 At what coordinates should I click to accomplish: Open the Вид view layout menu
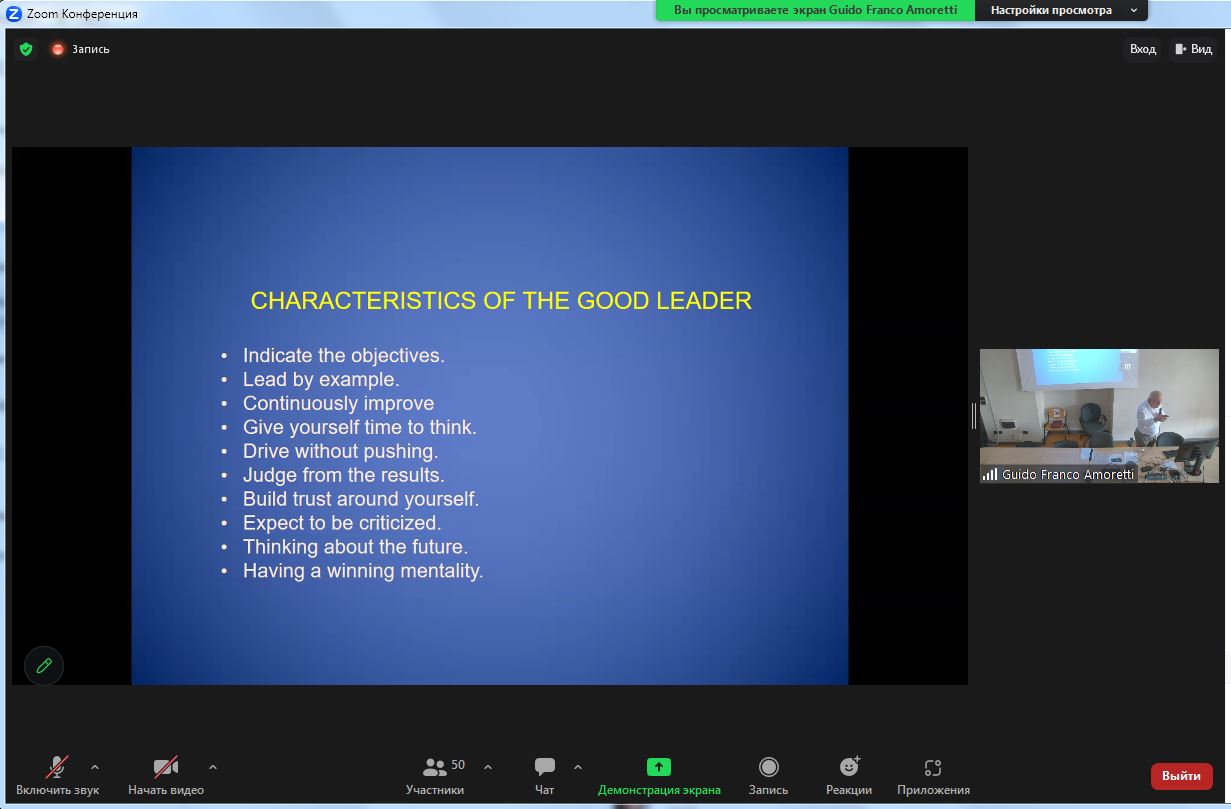click(x=1193, y=49)
